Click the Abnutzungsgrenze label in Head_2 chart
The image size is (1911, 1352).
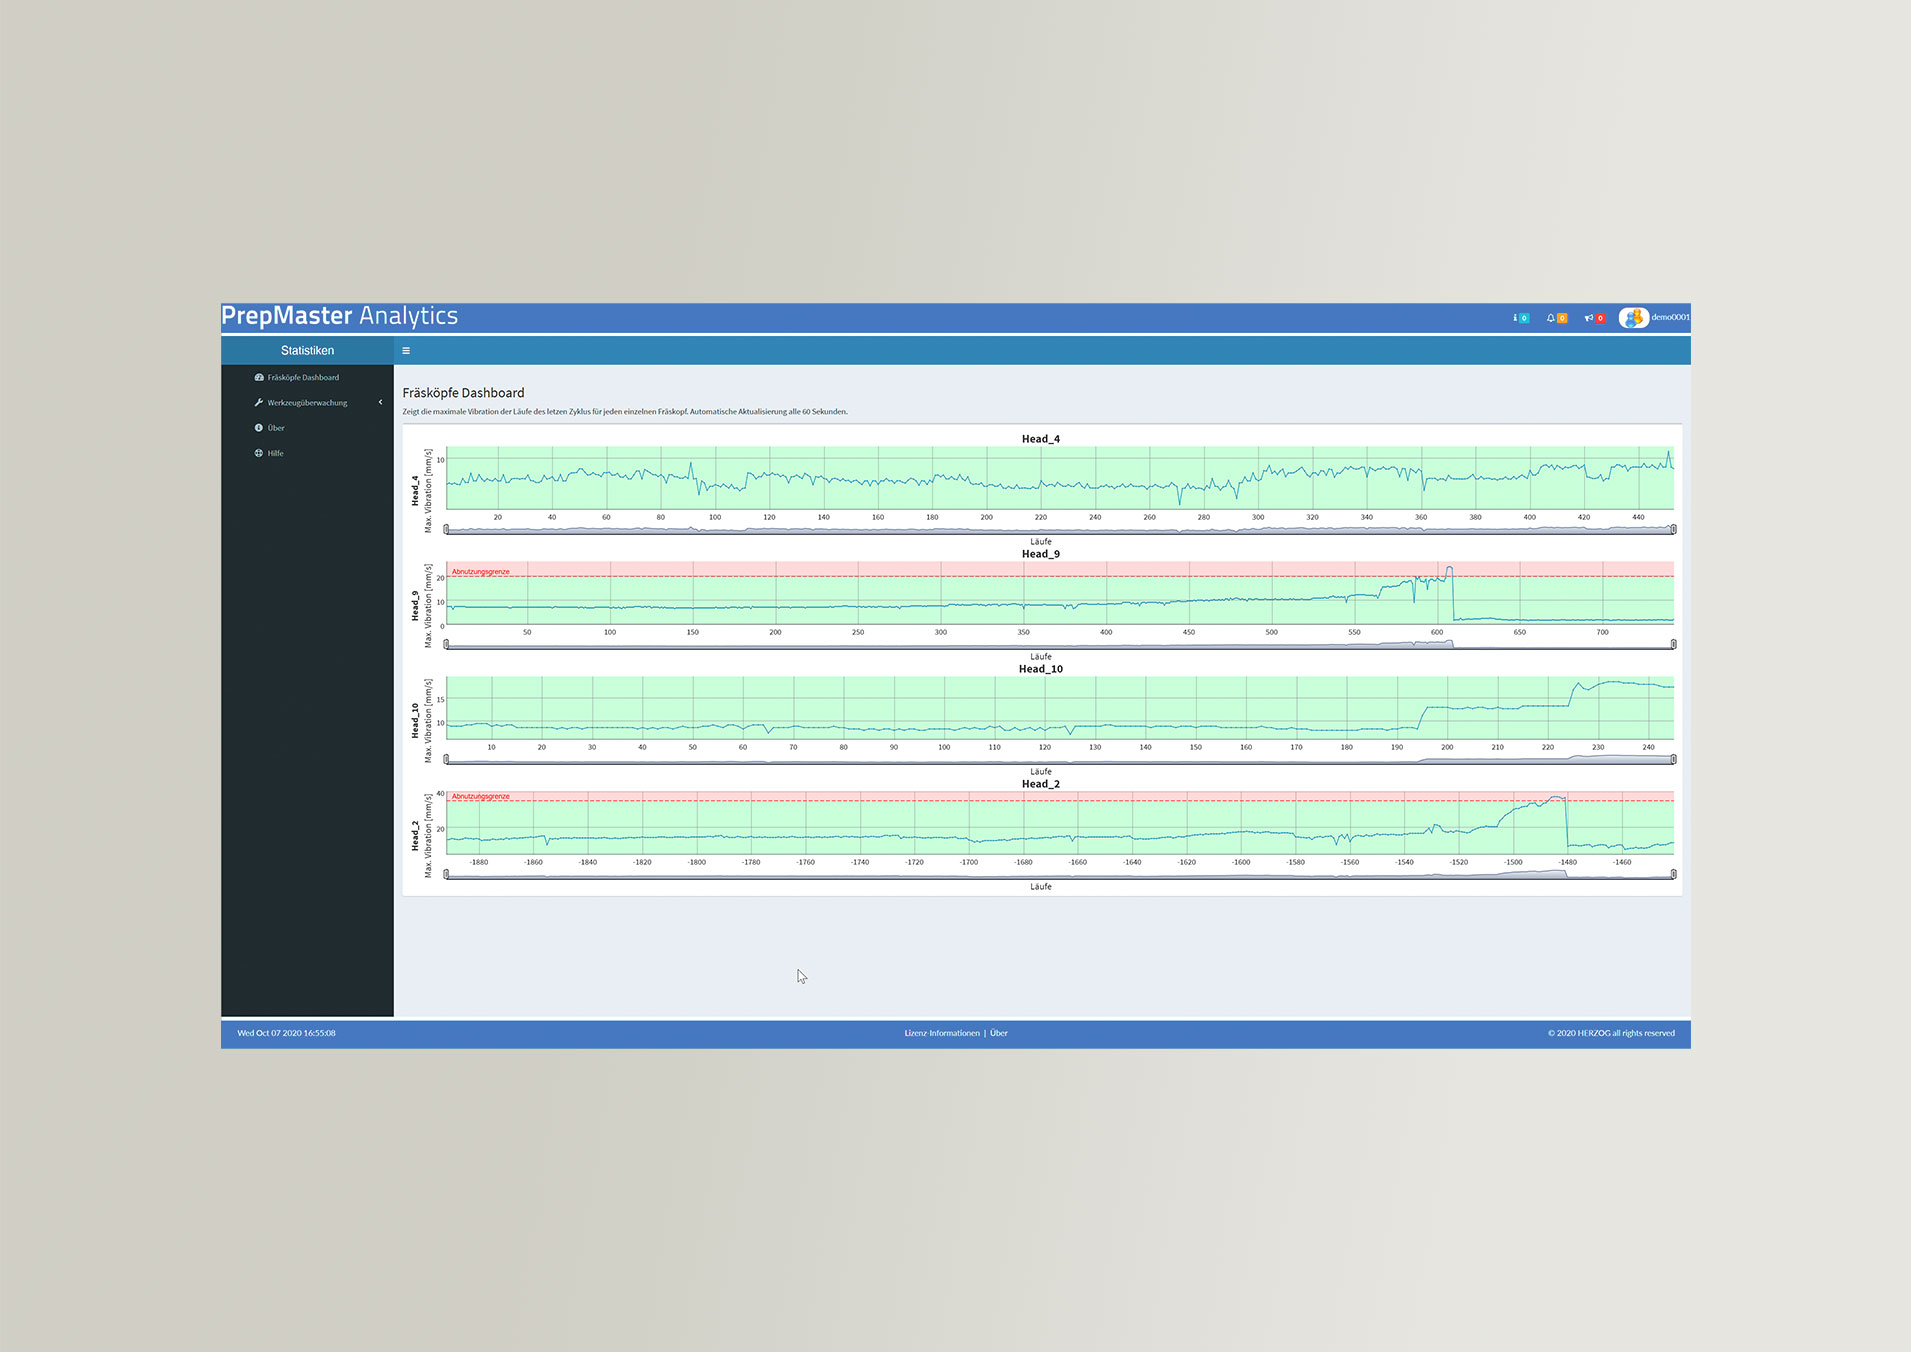pos(481,797)
